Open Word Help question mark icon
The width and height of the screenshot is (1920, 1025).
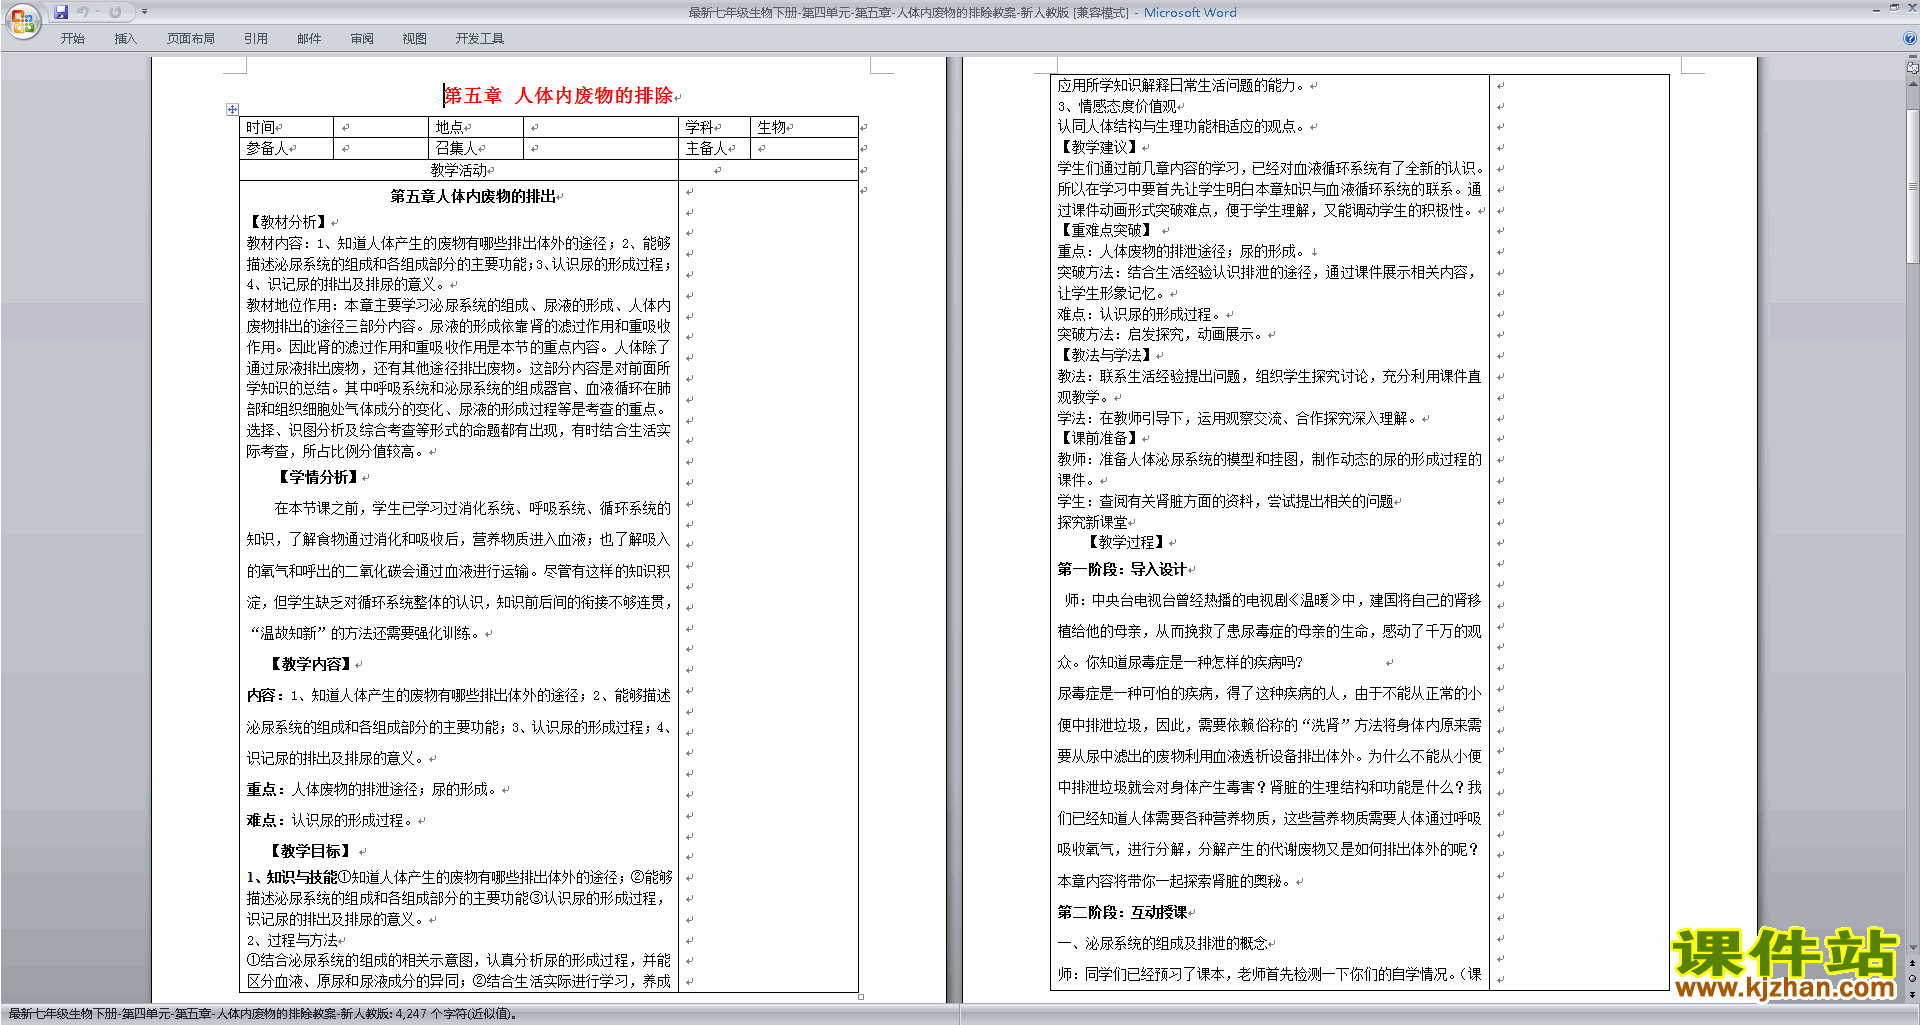(x=1910, y=39)
